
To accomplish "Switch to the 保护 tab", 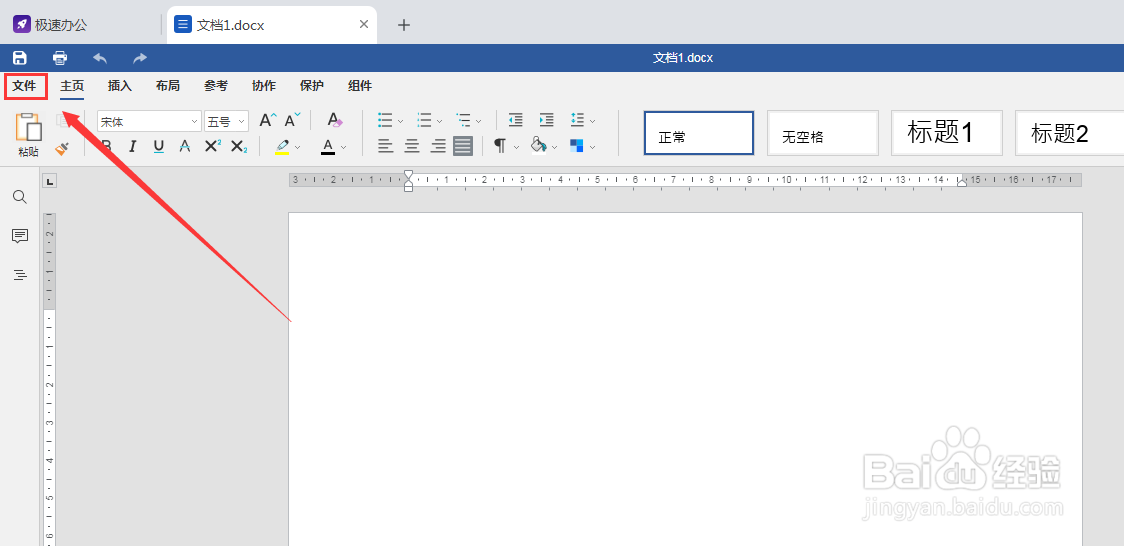I will pyautogui.click(x=312, y=86).
